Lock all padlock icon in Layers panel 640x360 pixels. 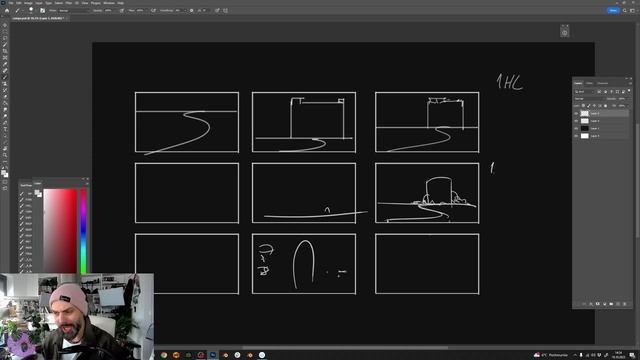(x=605, y=106)
